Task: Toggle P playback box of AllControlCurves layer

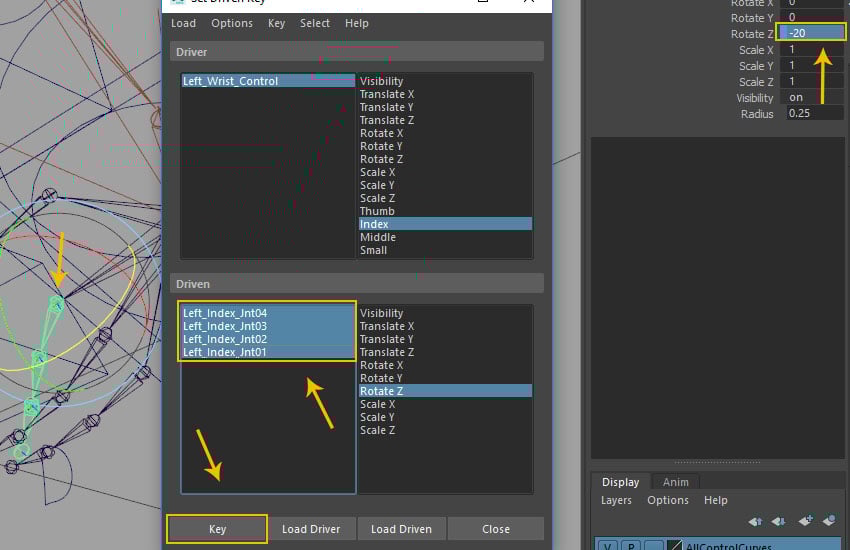Action: pyautogui.click(x=631, y=546)
